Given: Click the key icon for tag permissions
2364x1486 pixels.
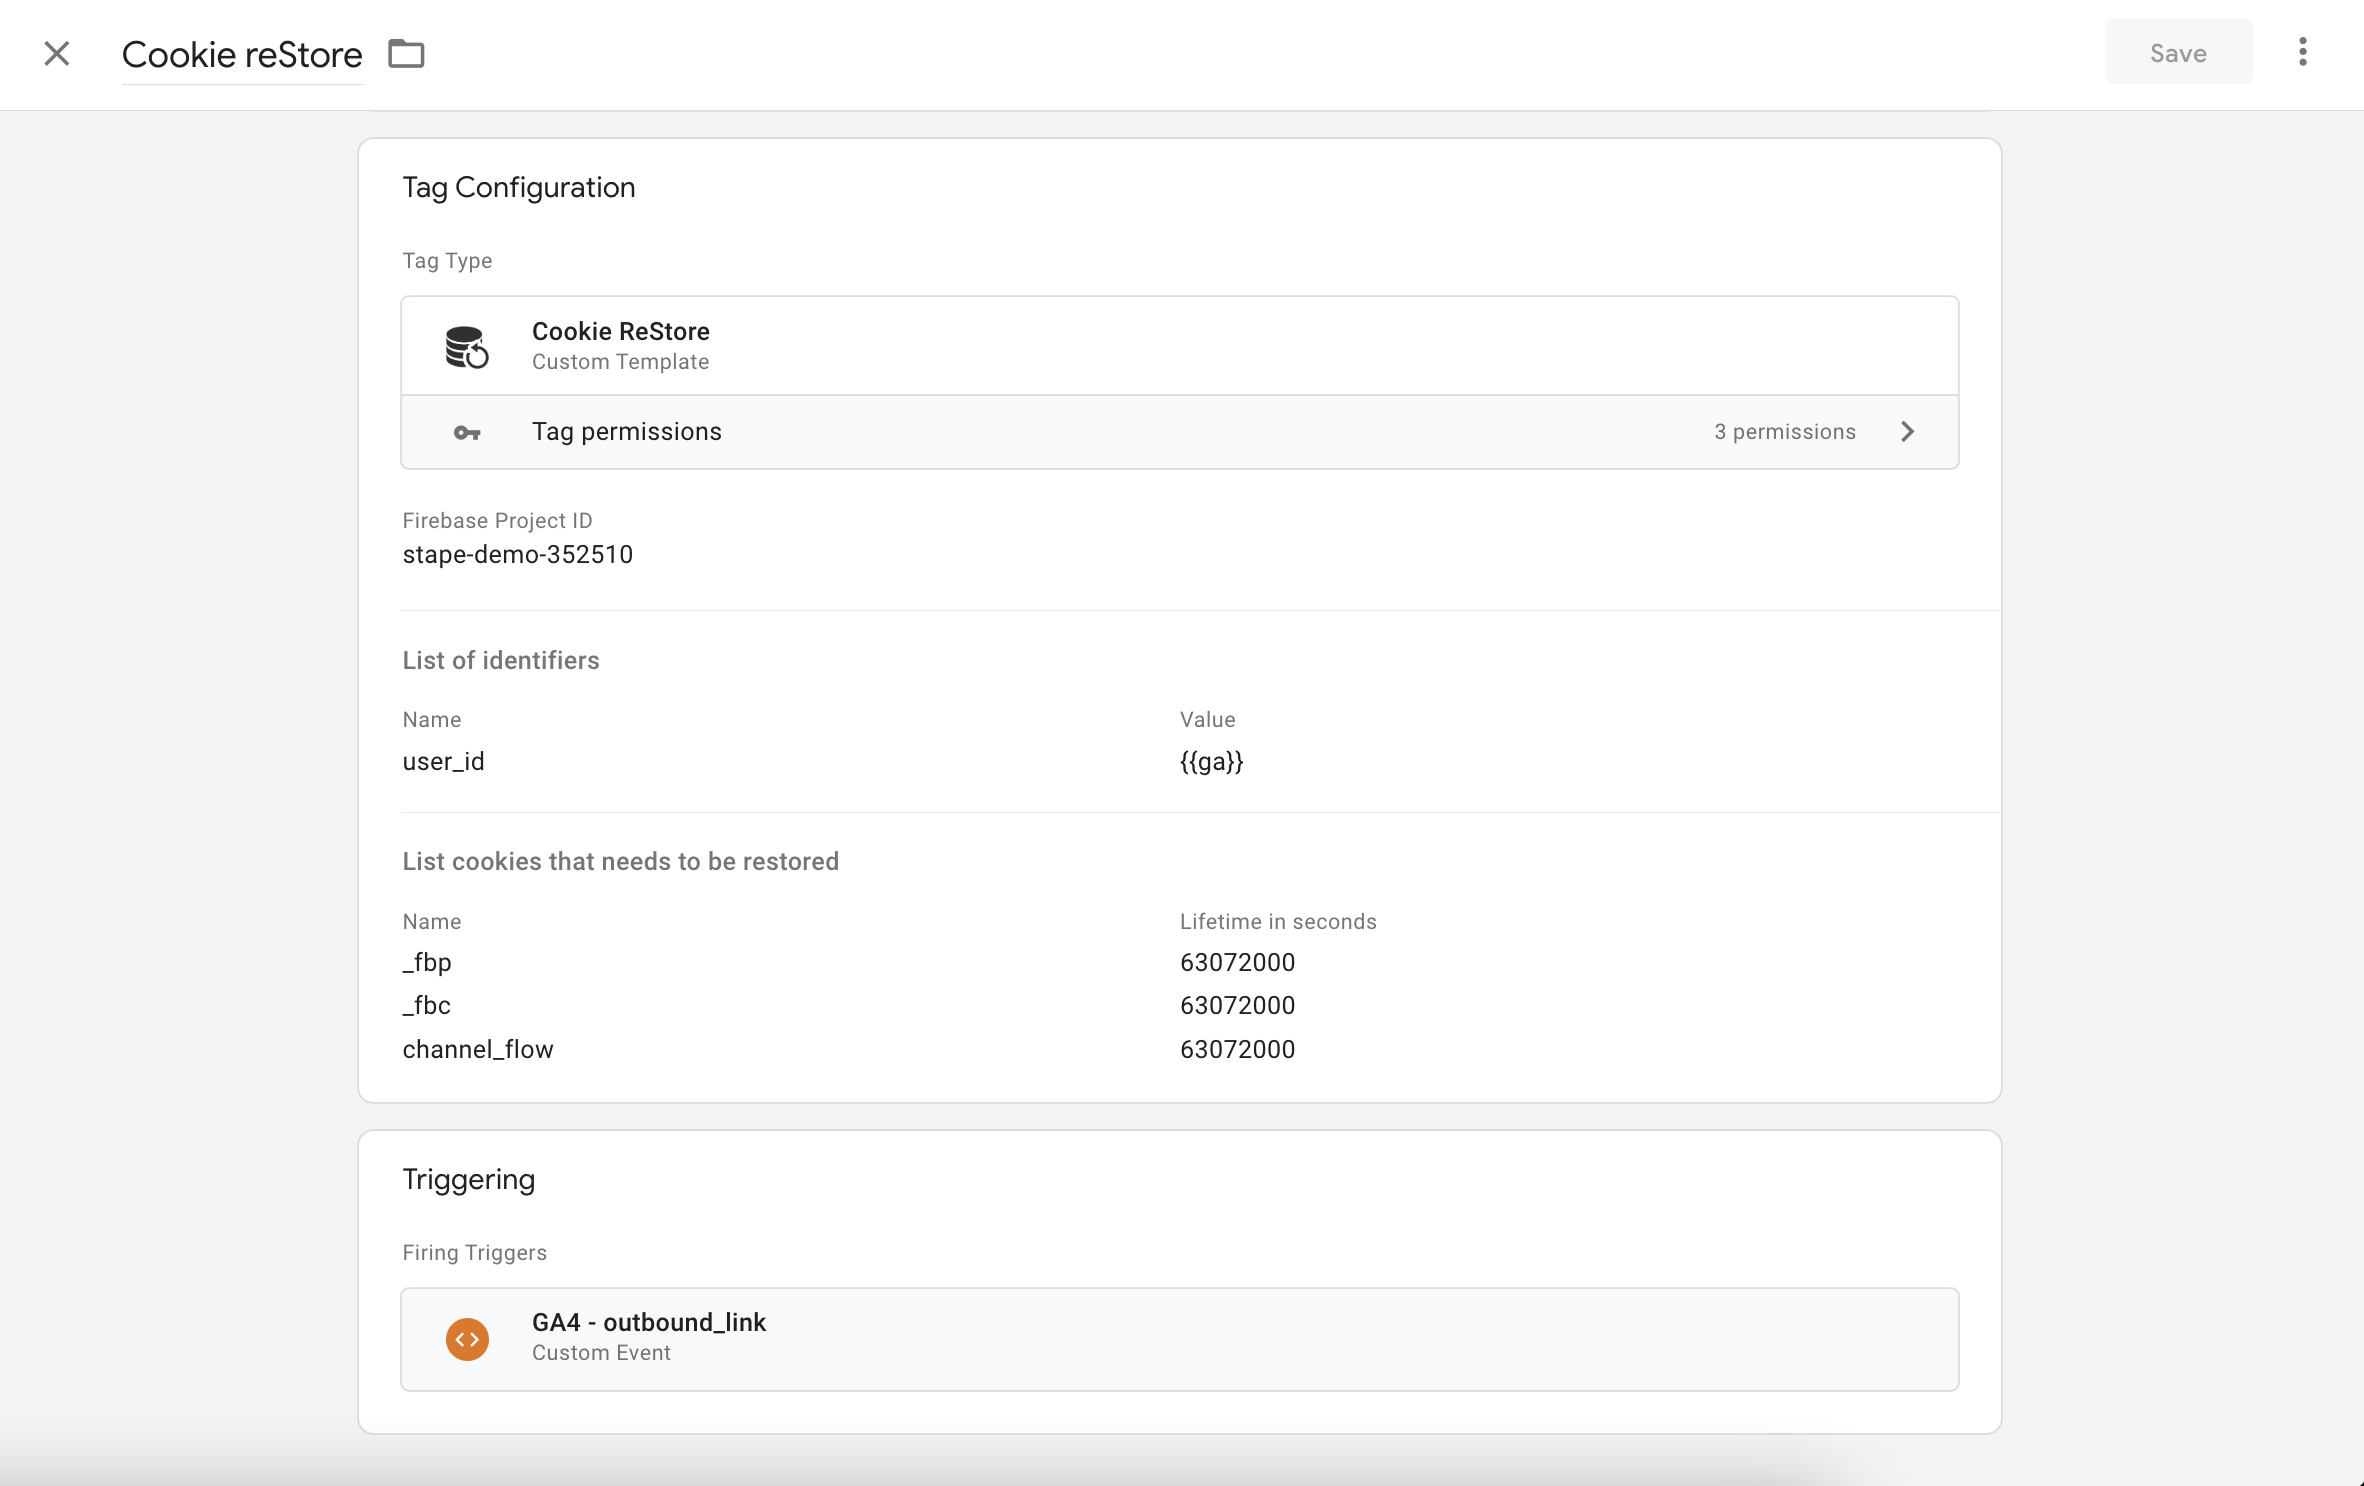Looking at the screenshot, I should pyautogui.click(x=467, y=432).
